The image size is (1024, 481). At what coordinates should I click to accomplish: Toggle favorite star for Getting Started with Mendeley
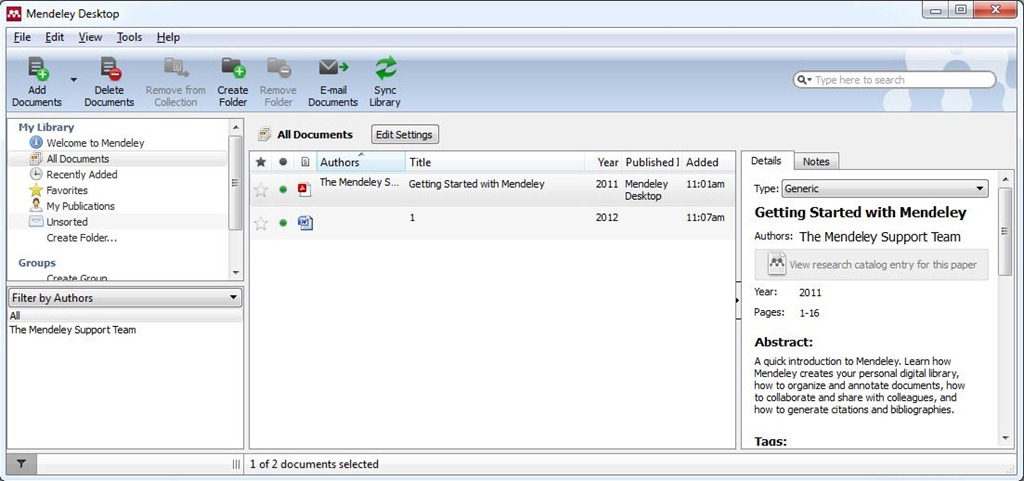[261, 189]
